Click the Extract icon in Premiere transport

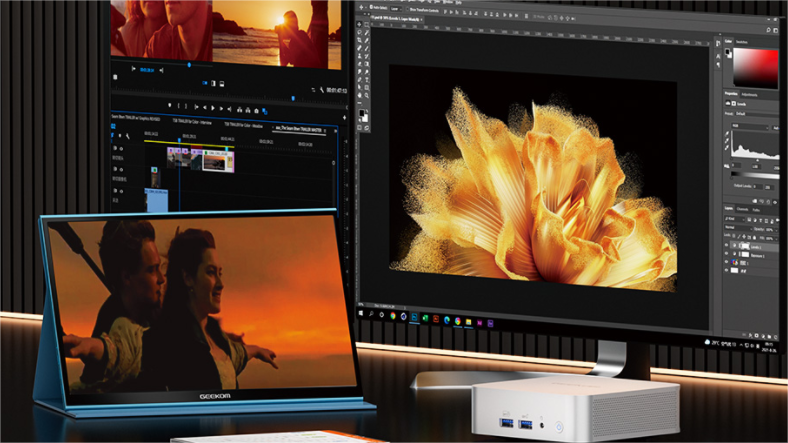[248, 110]
